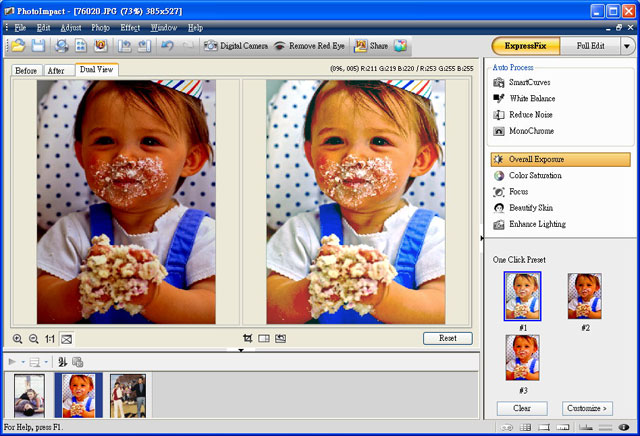Open Digital Camera import
The image size is (640, 436).
click(235, 46)
